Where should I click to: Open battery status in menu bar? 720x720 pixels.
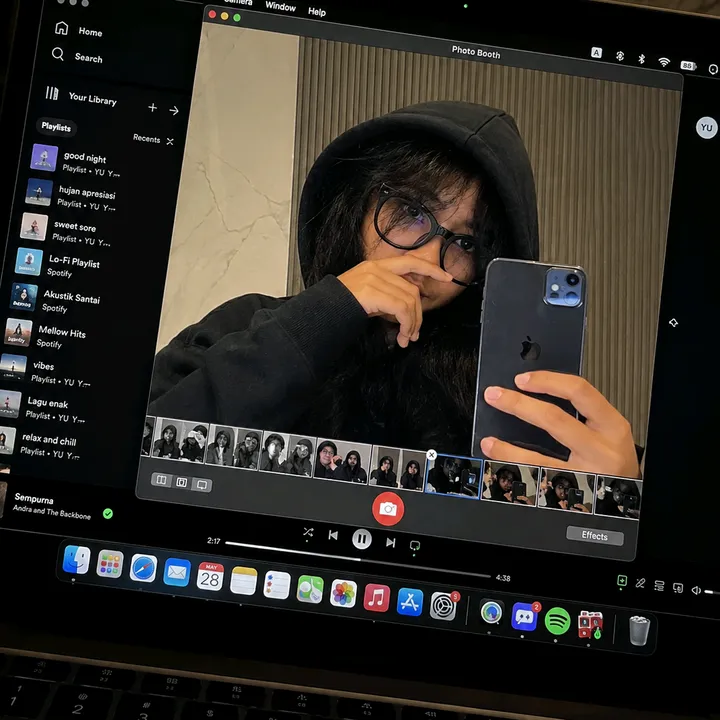click(x=688, y=65)
